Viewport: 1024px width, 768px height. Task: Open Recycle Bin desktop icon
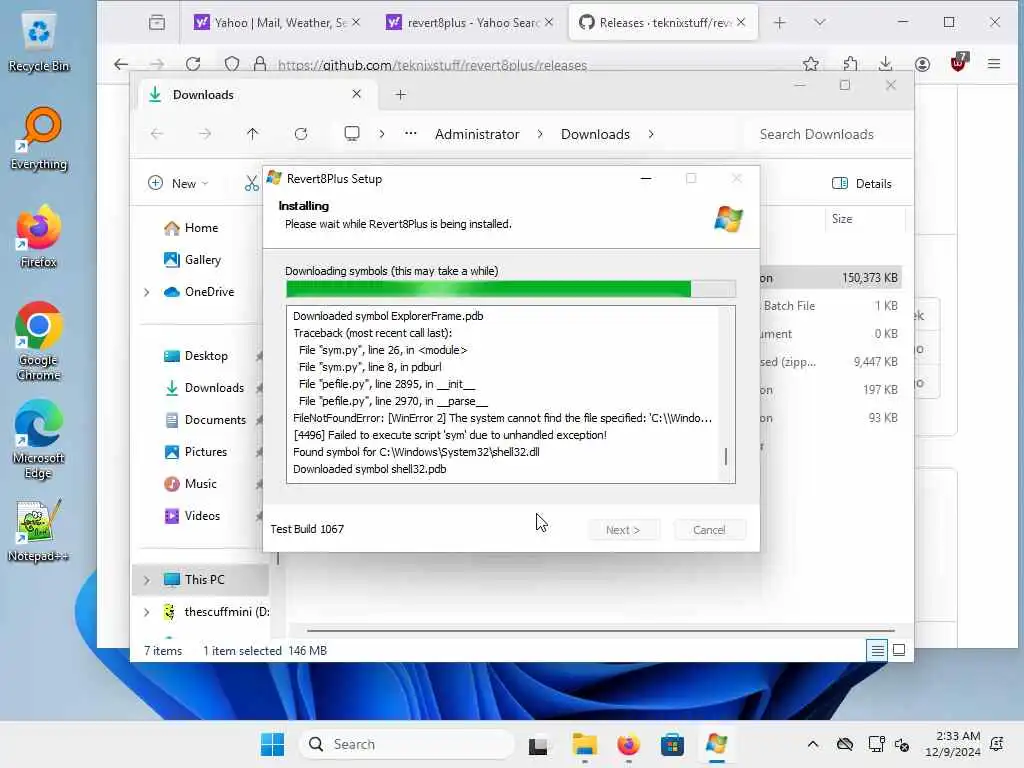tap(39, 42)
